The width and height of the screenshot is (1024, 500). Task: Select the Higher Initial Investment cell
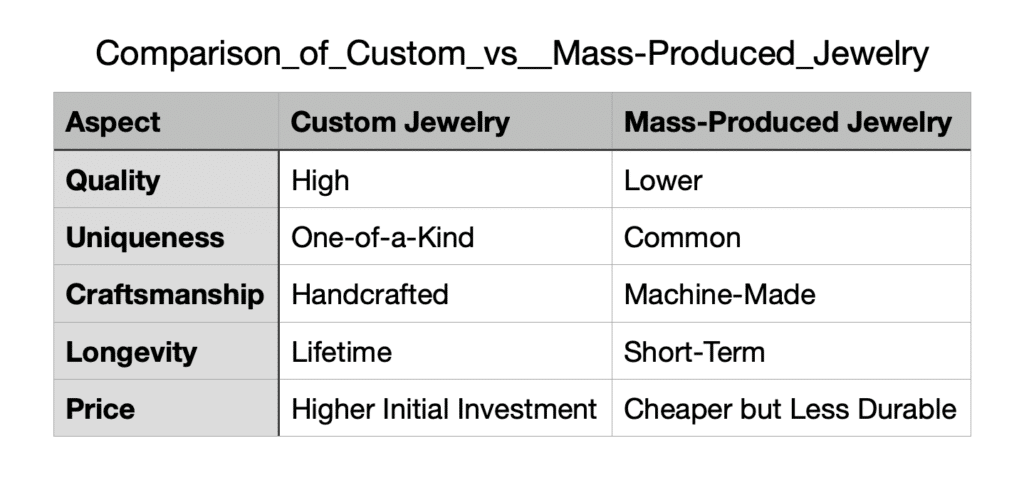pyautogui.click(x=445, y=408)
